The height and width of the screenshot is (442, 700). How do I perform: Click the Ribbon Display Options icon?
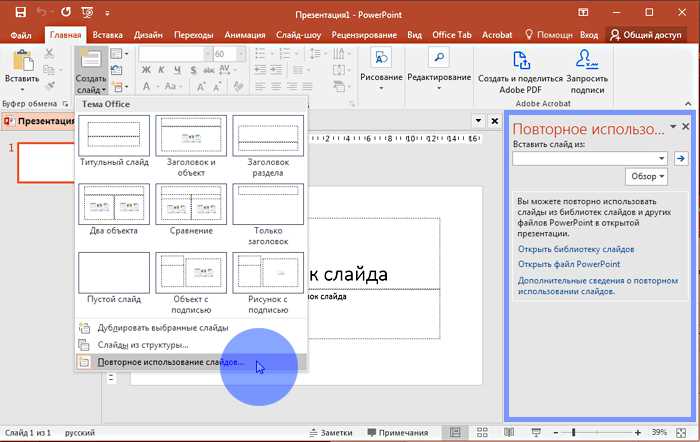tap(583, 13)
